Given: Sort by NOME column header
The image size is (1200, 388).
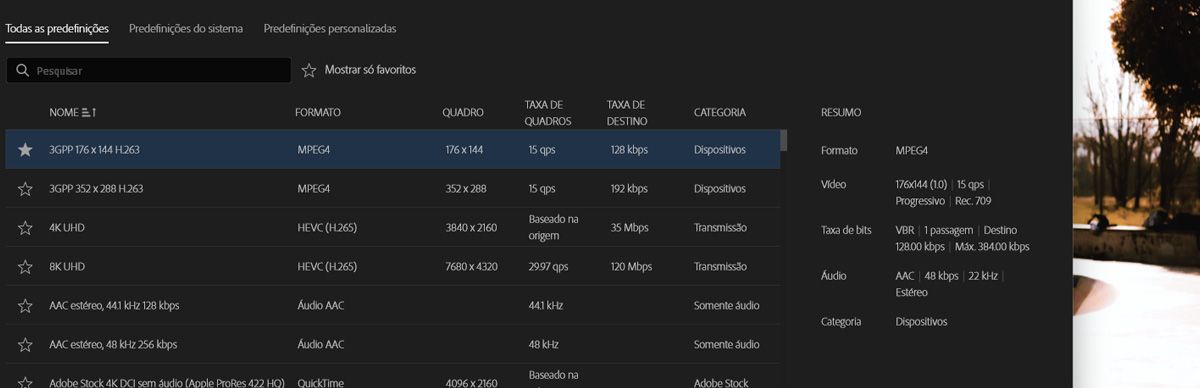Looking at the screenshot, I should (63, 112).
